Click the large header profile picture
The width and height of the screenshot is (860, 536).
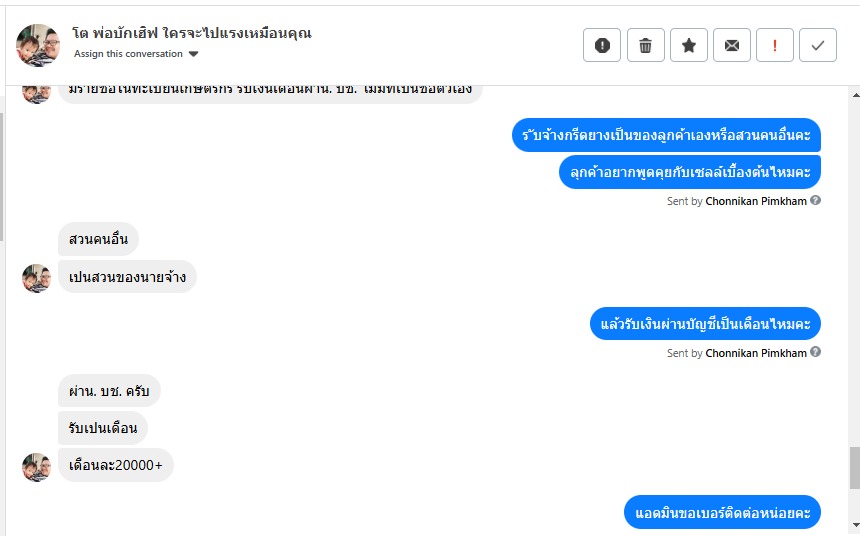click(39, 44)
